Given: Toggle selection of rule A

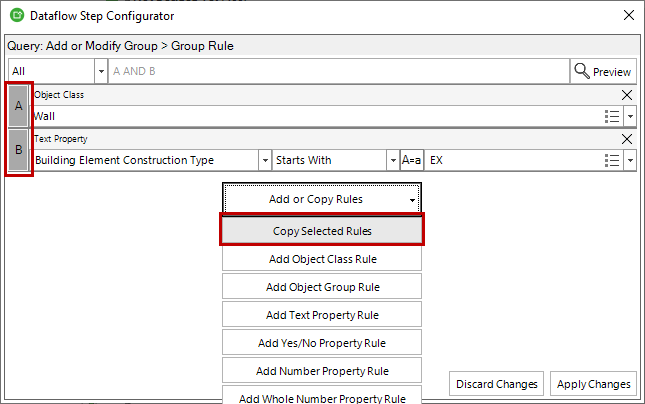Looking at the screenshot, I should point(19,106).
